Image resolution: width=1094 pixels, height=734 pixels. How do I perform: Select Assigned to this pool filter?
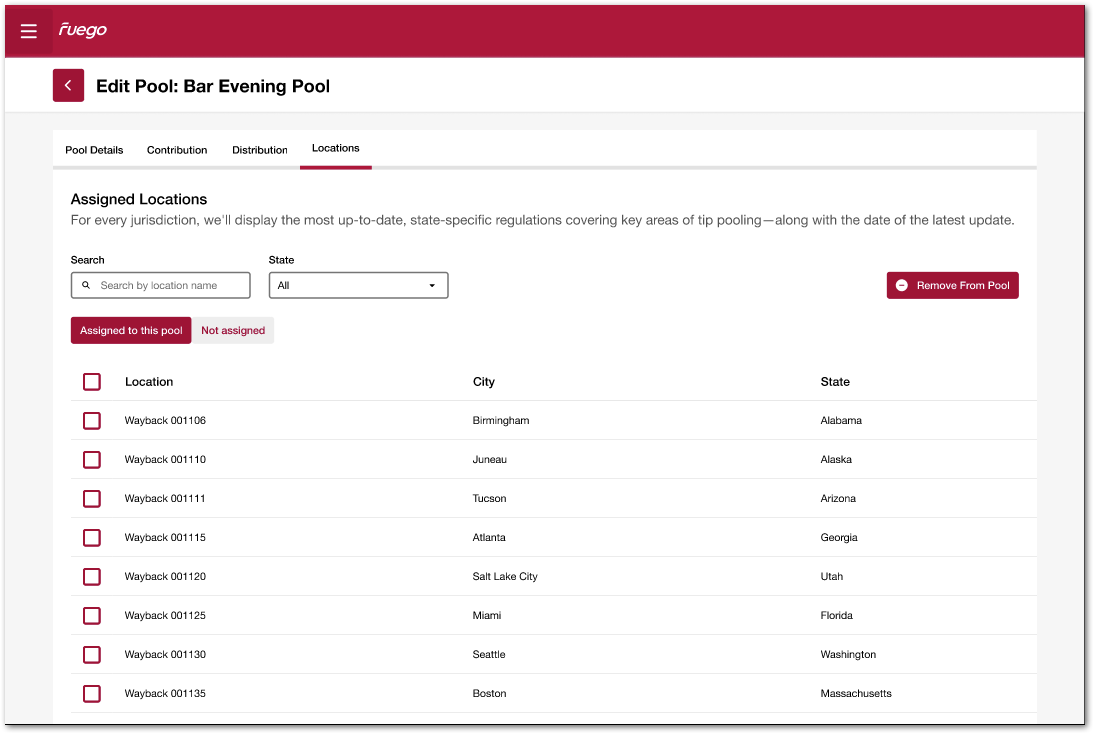point(131,331)
